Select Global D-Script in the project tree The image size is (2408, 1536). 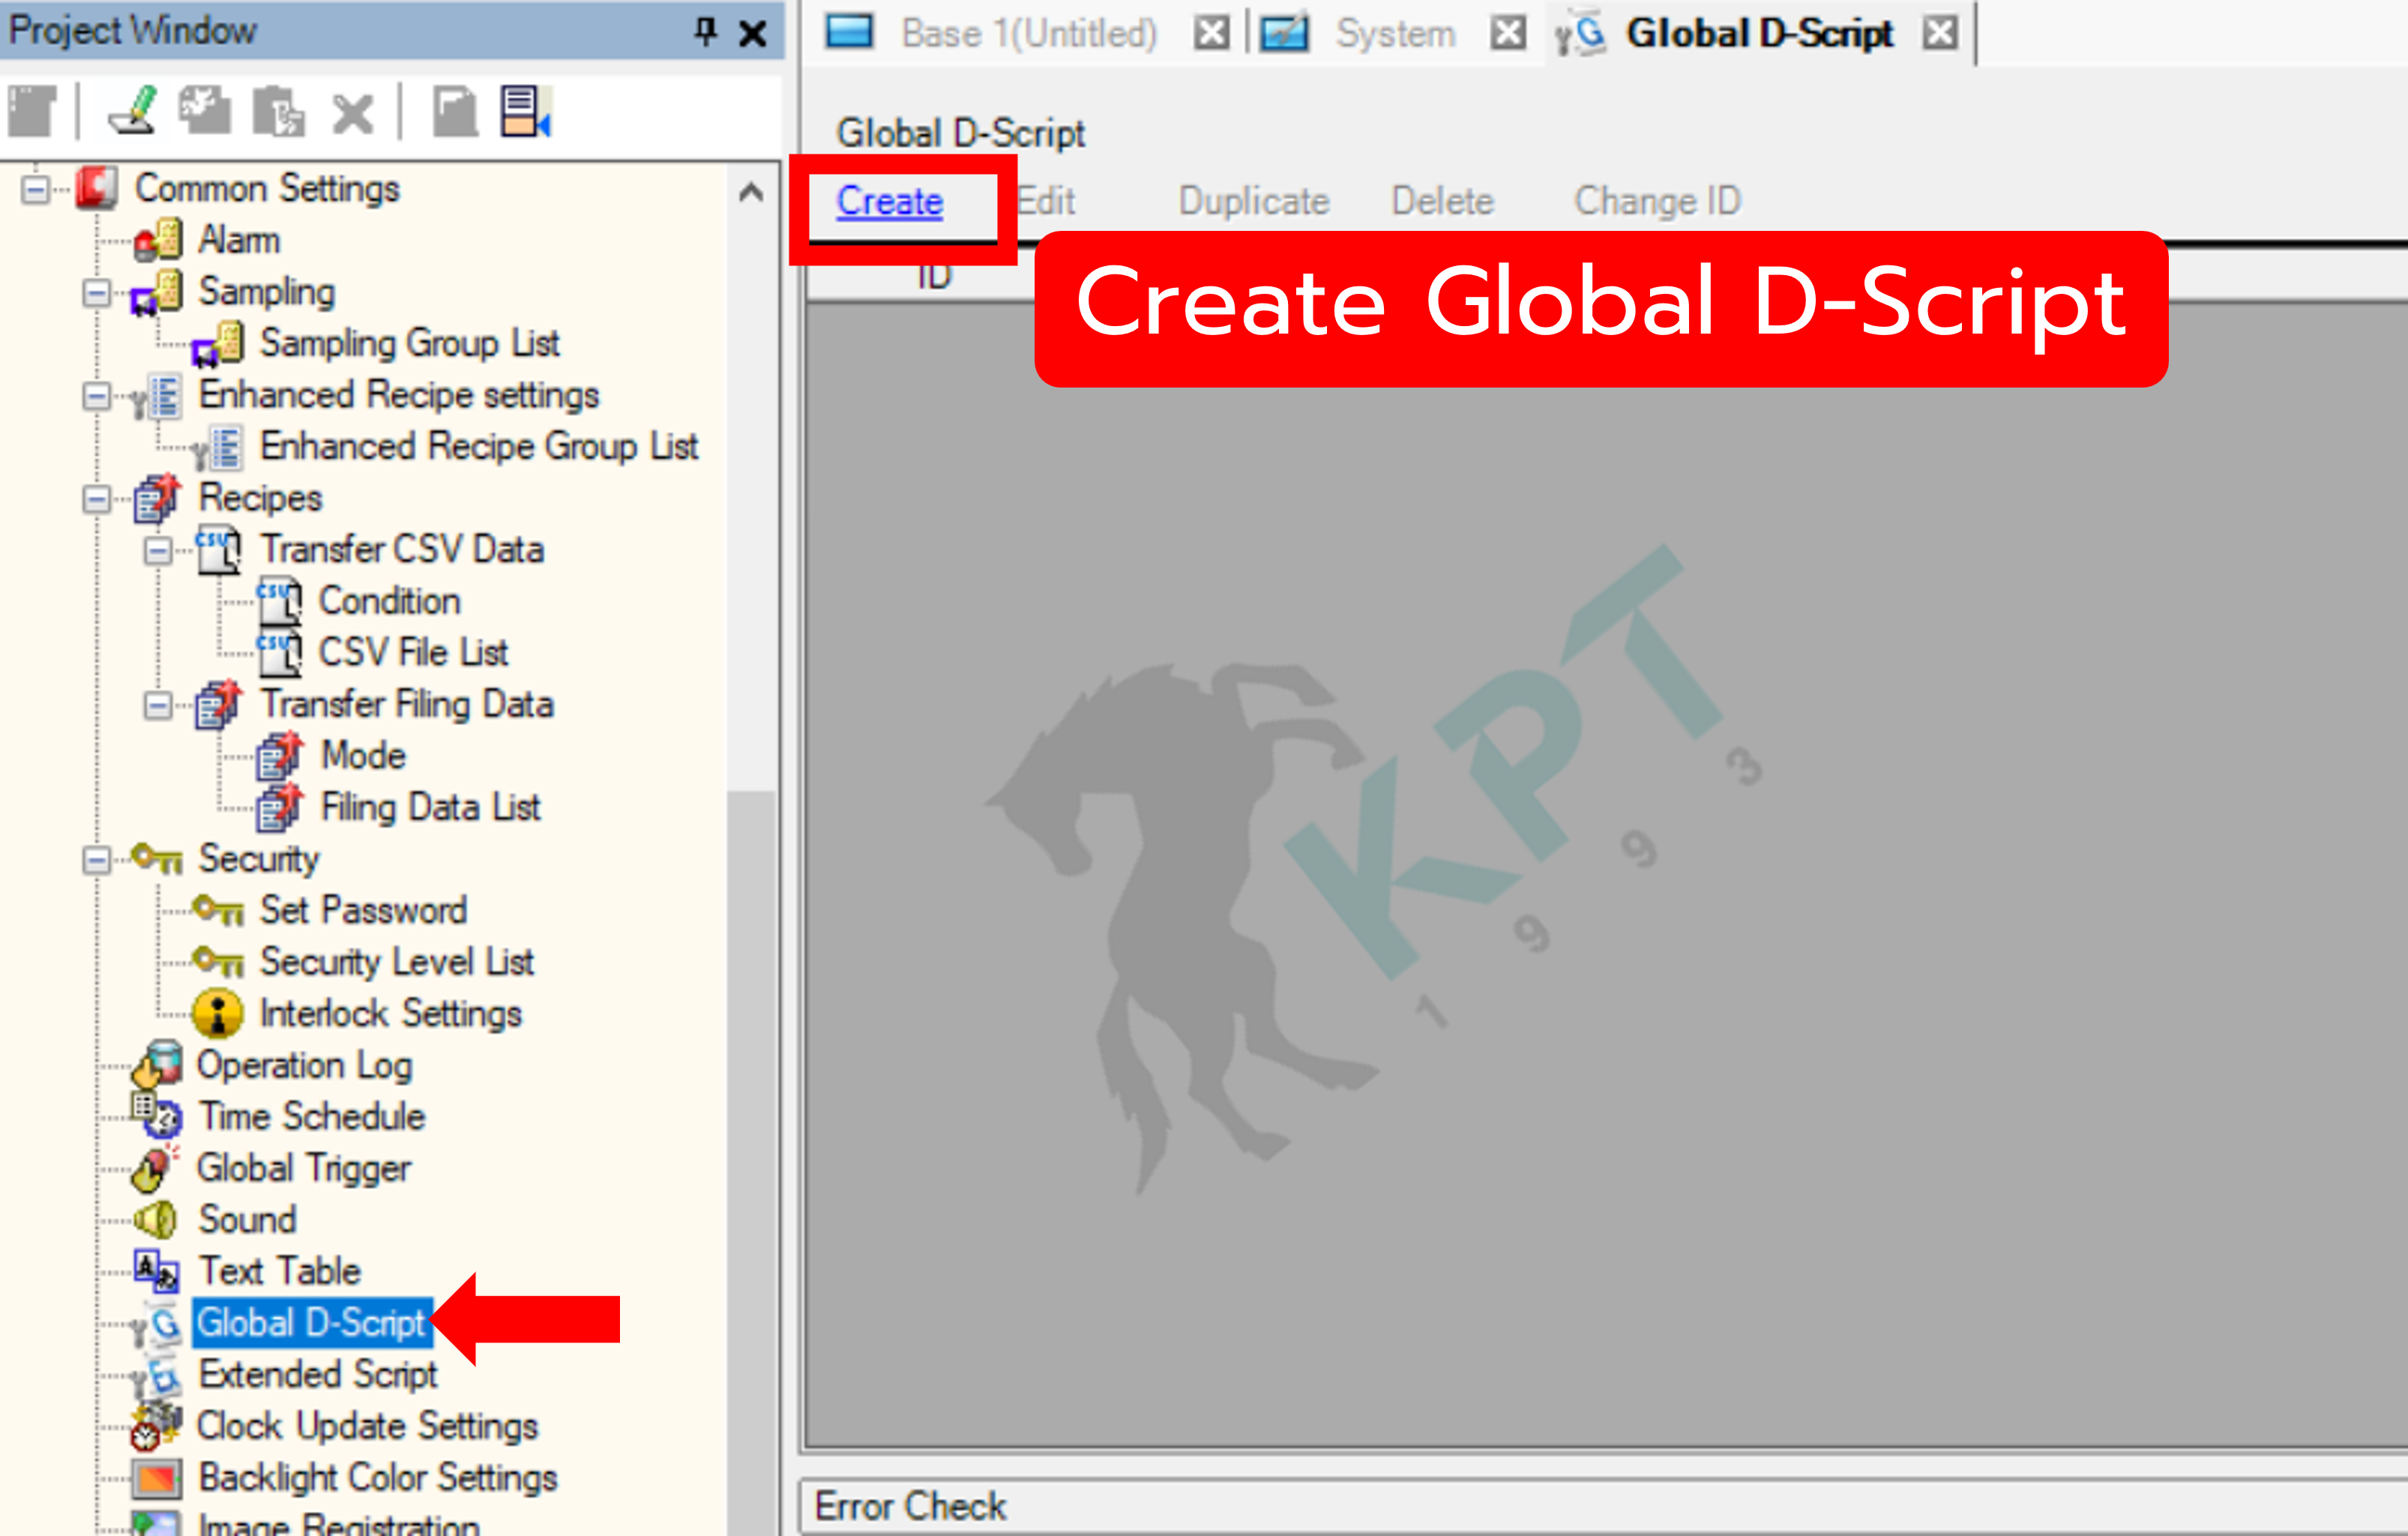pyautogui.click(x=311, y=1323)
